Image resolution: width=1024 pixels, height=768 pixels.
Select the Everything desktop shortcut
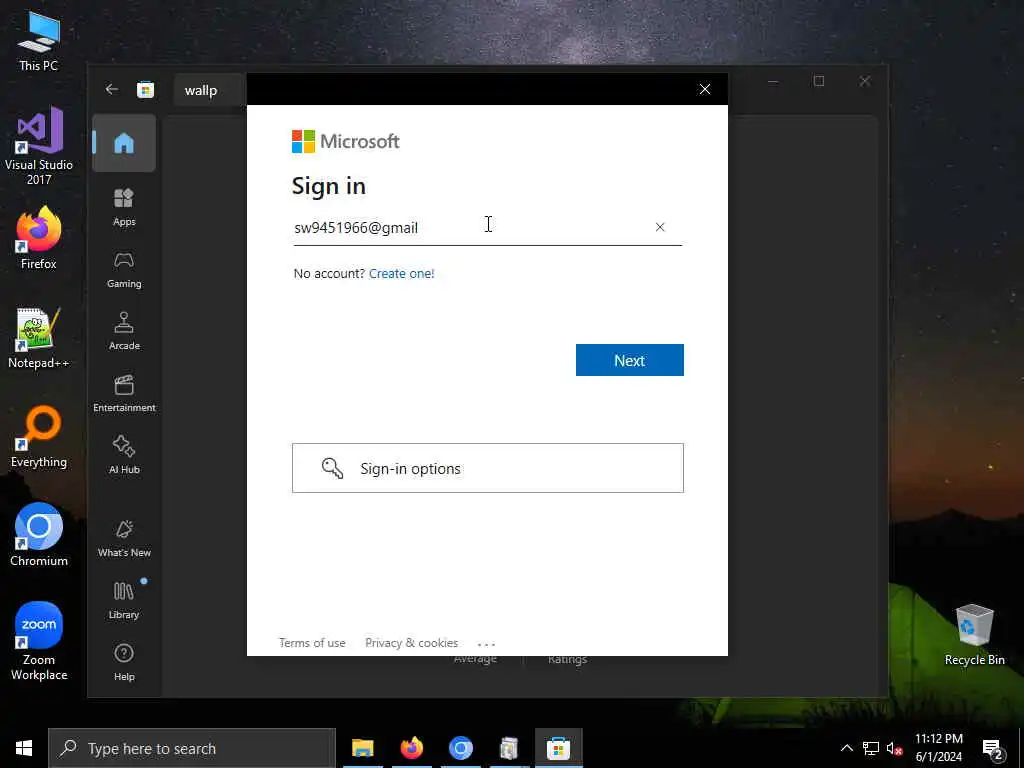(x=39, y=436)
